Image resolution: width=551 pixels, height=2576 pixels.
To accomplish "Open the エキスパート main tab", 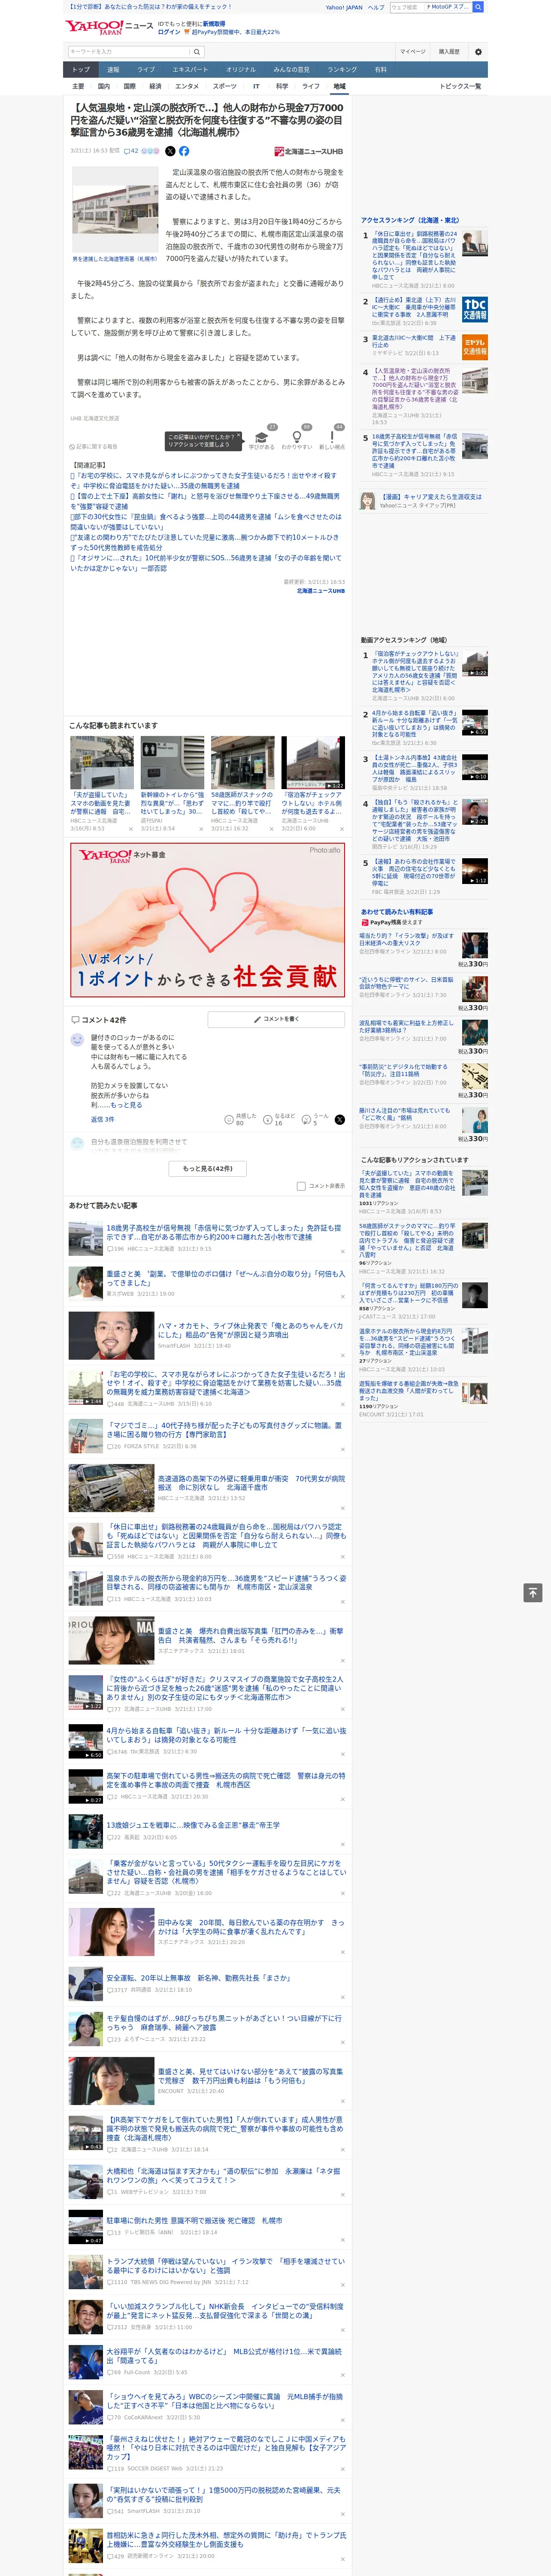I will coord(190,70).
